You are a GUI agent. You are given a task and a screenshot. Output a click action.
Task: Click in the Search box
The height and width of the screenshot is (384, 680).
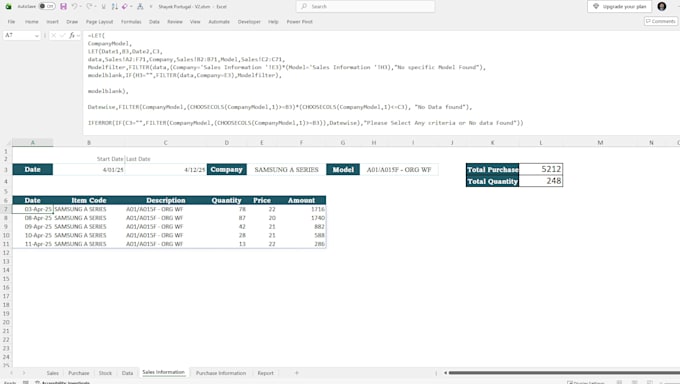366,7
